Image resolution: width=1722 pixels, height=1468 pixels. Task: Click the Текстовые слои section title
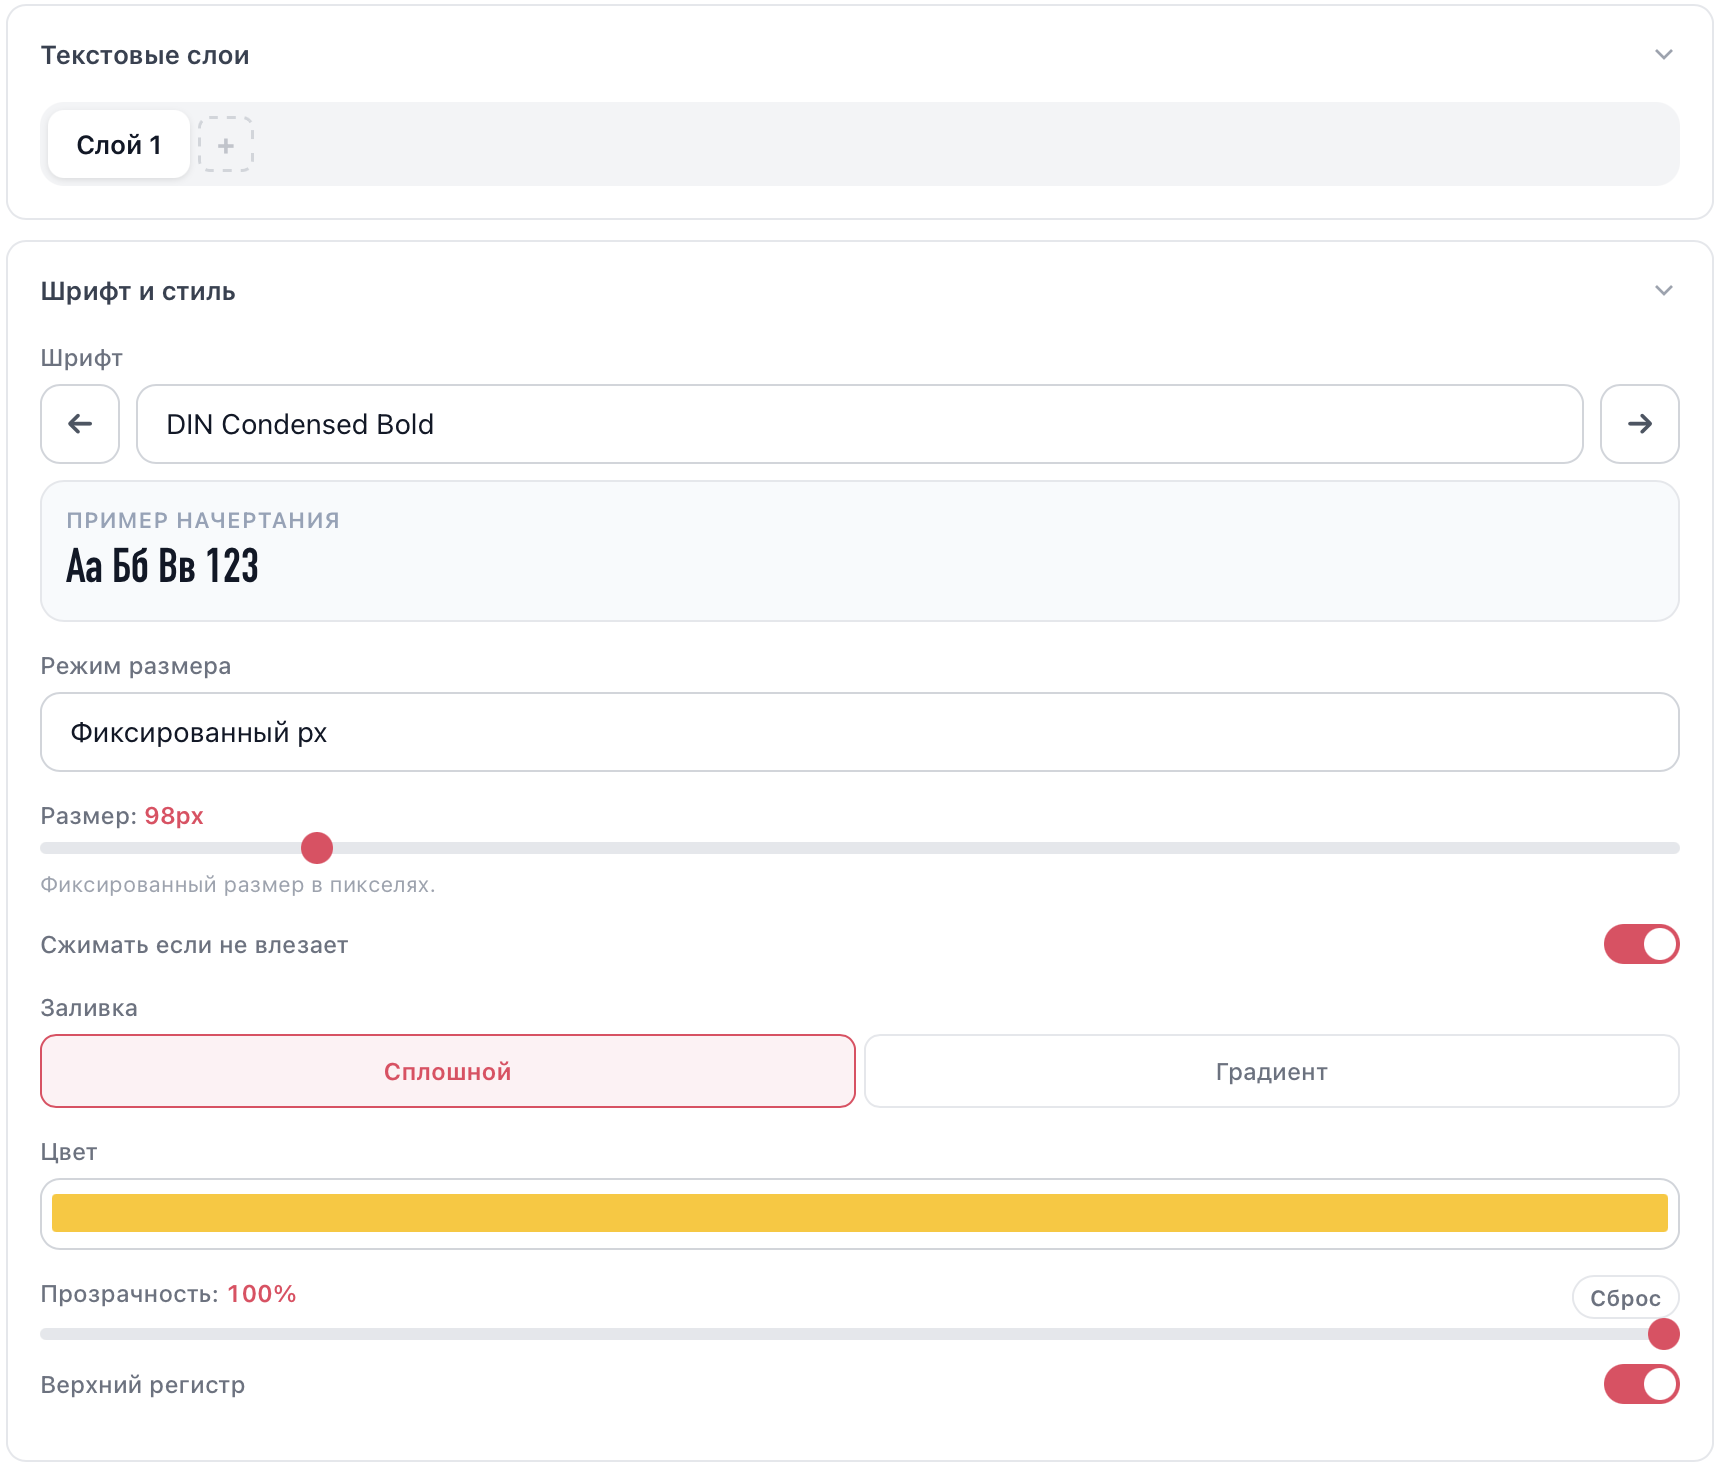pyautogui.click(x=145, y=55)
